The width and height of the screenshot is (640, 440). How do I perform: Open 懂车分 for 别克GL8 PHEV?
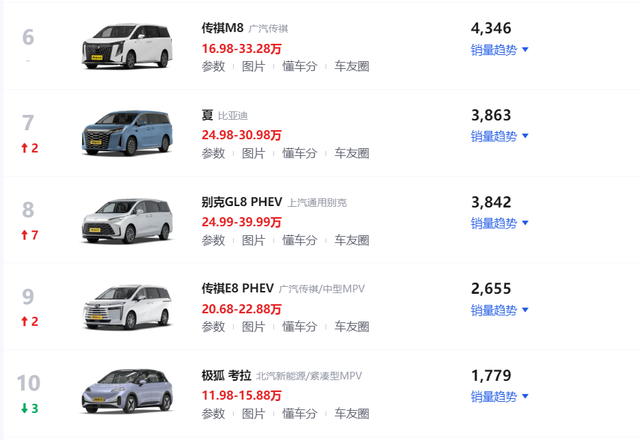coord(299,241)
